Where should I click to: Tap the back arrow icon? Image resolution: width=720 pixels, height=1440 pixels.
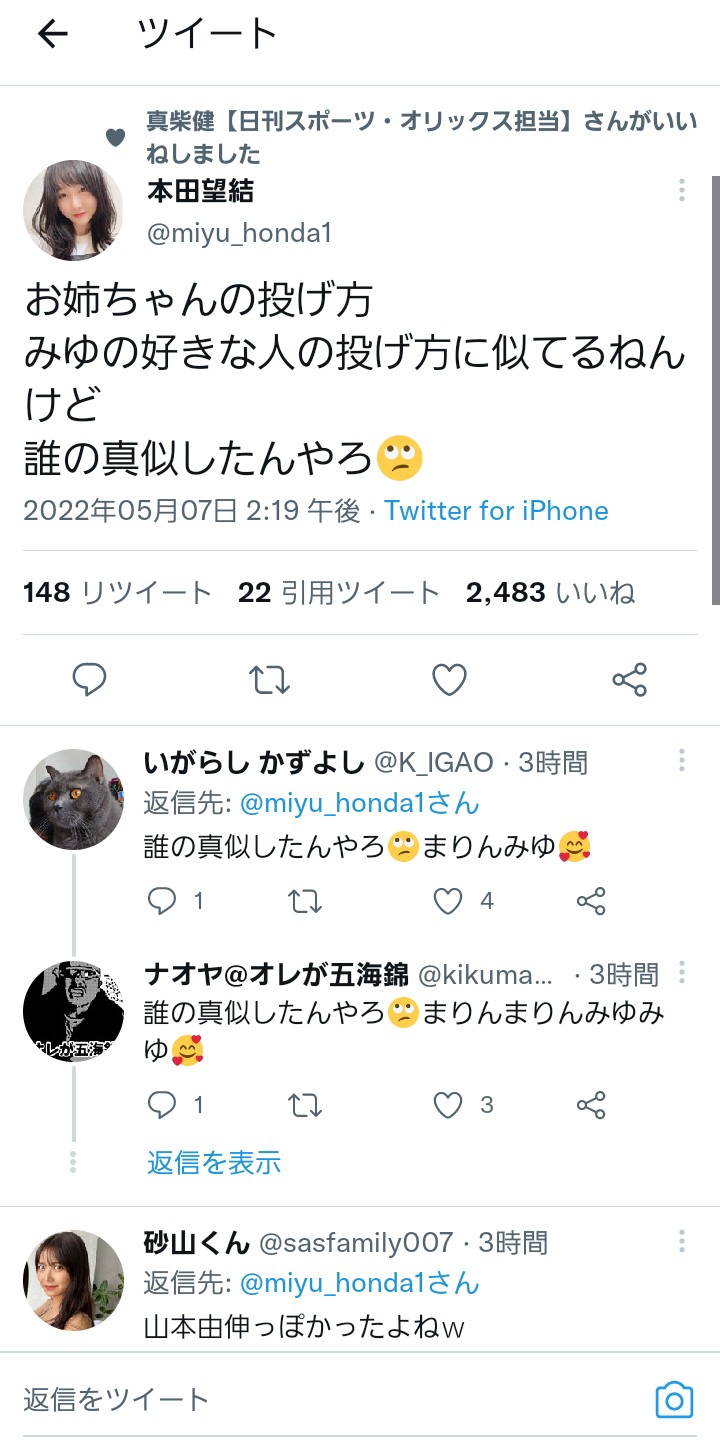pyautogui.click(x=53, y=34)
